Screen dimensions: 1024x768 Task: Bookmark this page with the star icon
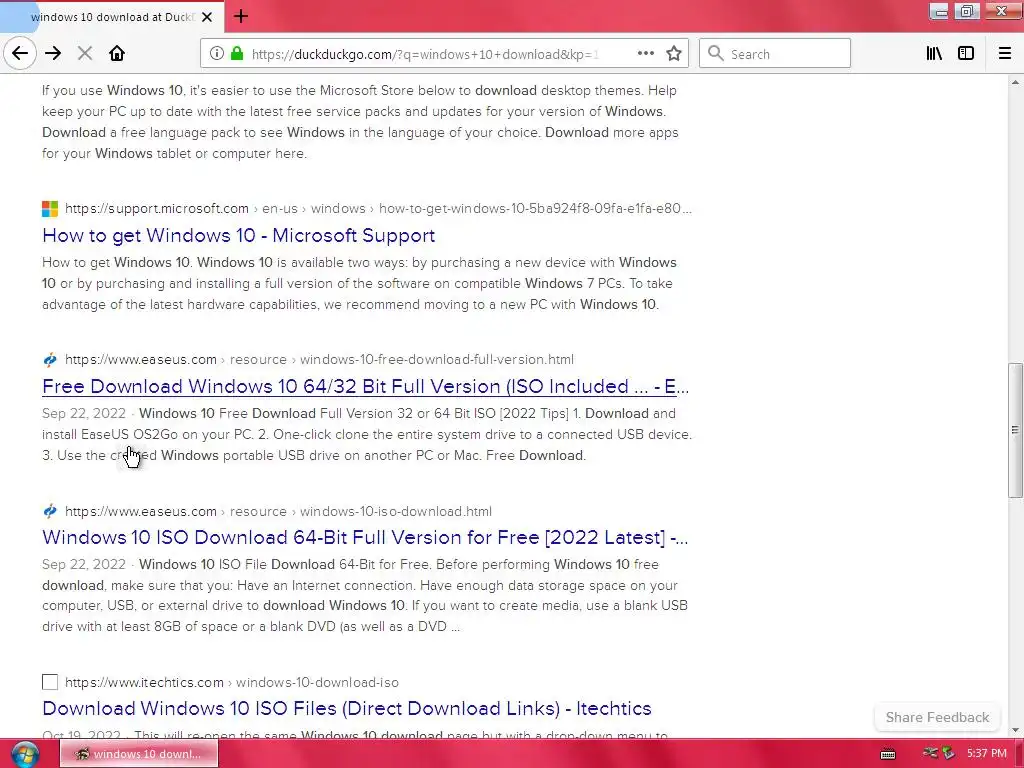674,54
